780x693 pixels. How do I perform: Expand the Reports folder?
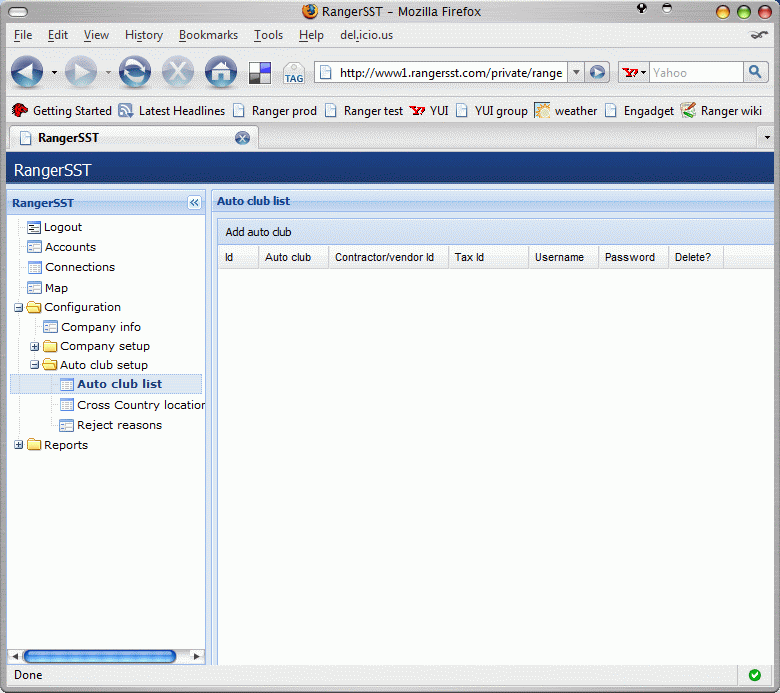point(19,445)
